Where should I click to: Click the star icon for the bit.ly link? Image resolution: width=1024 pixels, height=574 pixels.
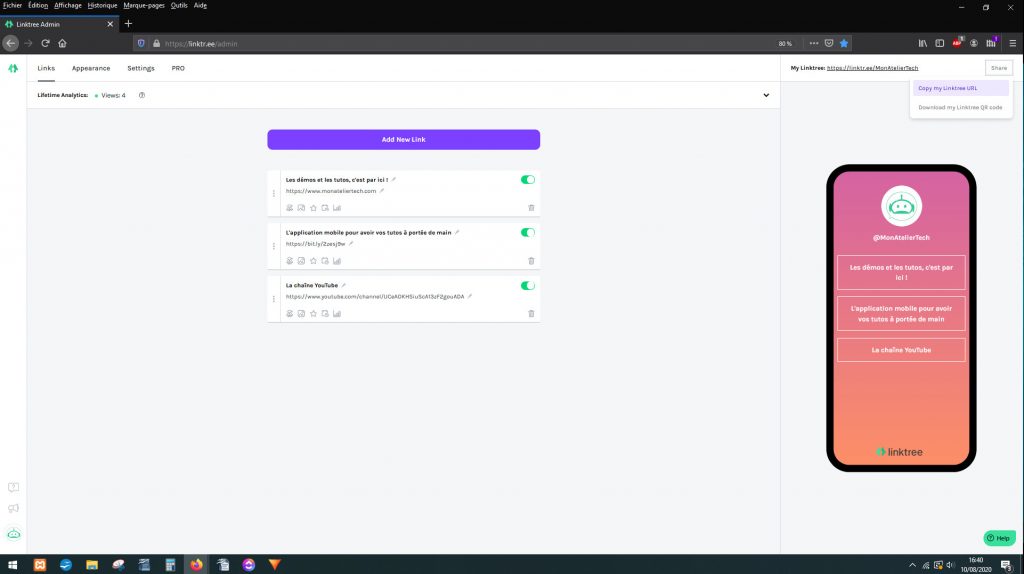[x=313, y=261]
